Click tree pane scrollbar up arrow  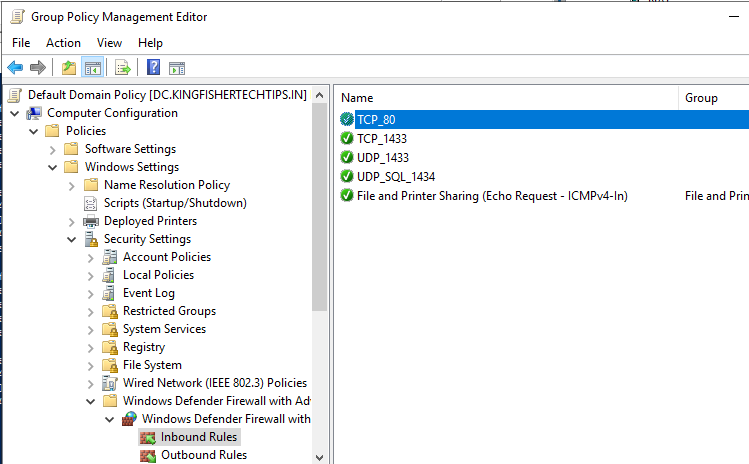320,95
